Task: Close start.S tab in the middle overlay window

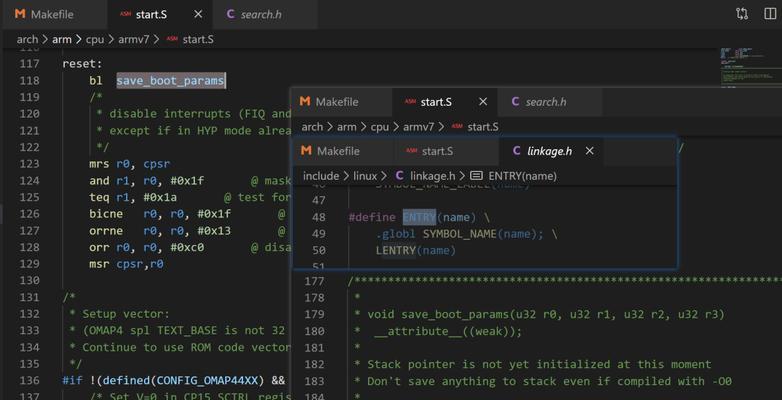Action: click(x=483, y=102)
